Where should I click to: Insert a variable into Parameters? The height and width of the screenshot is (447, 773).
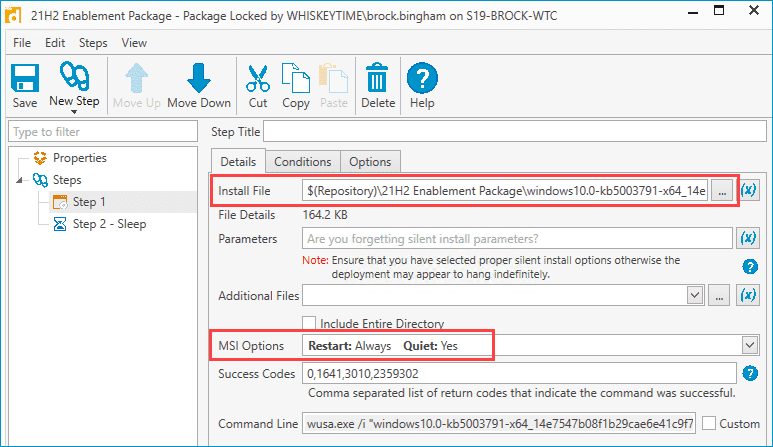point(748,239)
